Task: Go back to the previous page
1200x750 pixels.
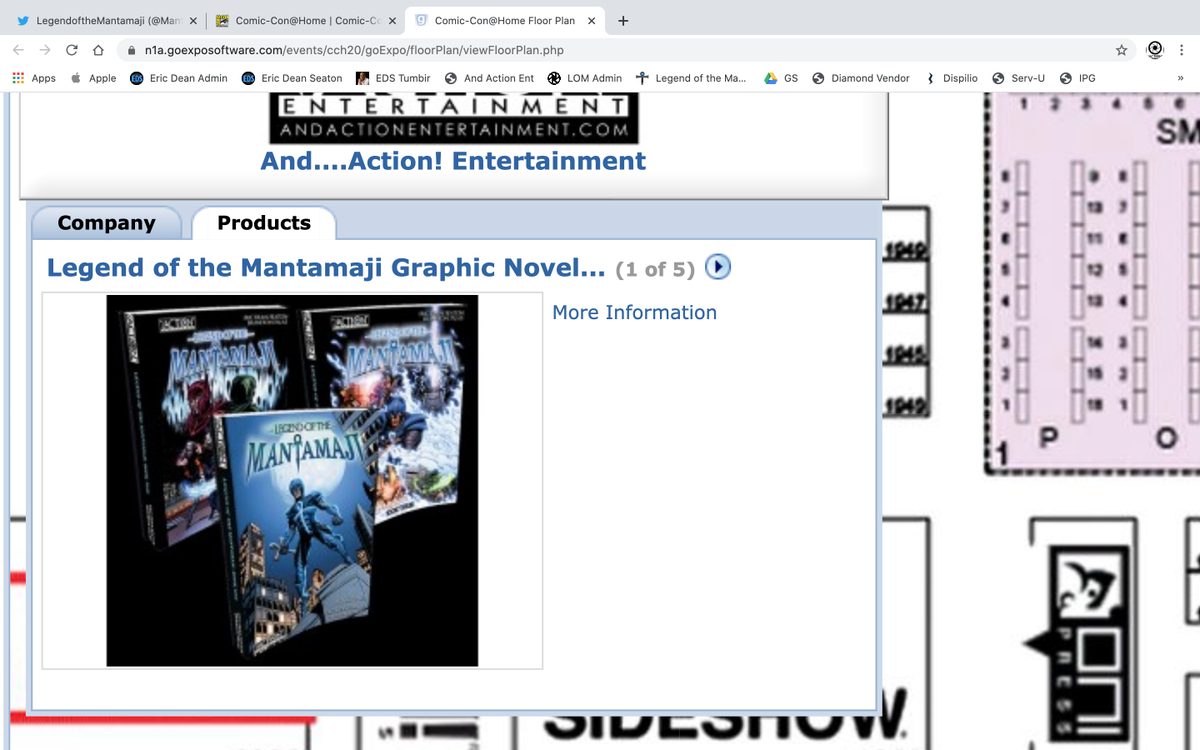Action: tap(18, 50)
